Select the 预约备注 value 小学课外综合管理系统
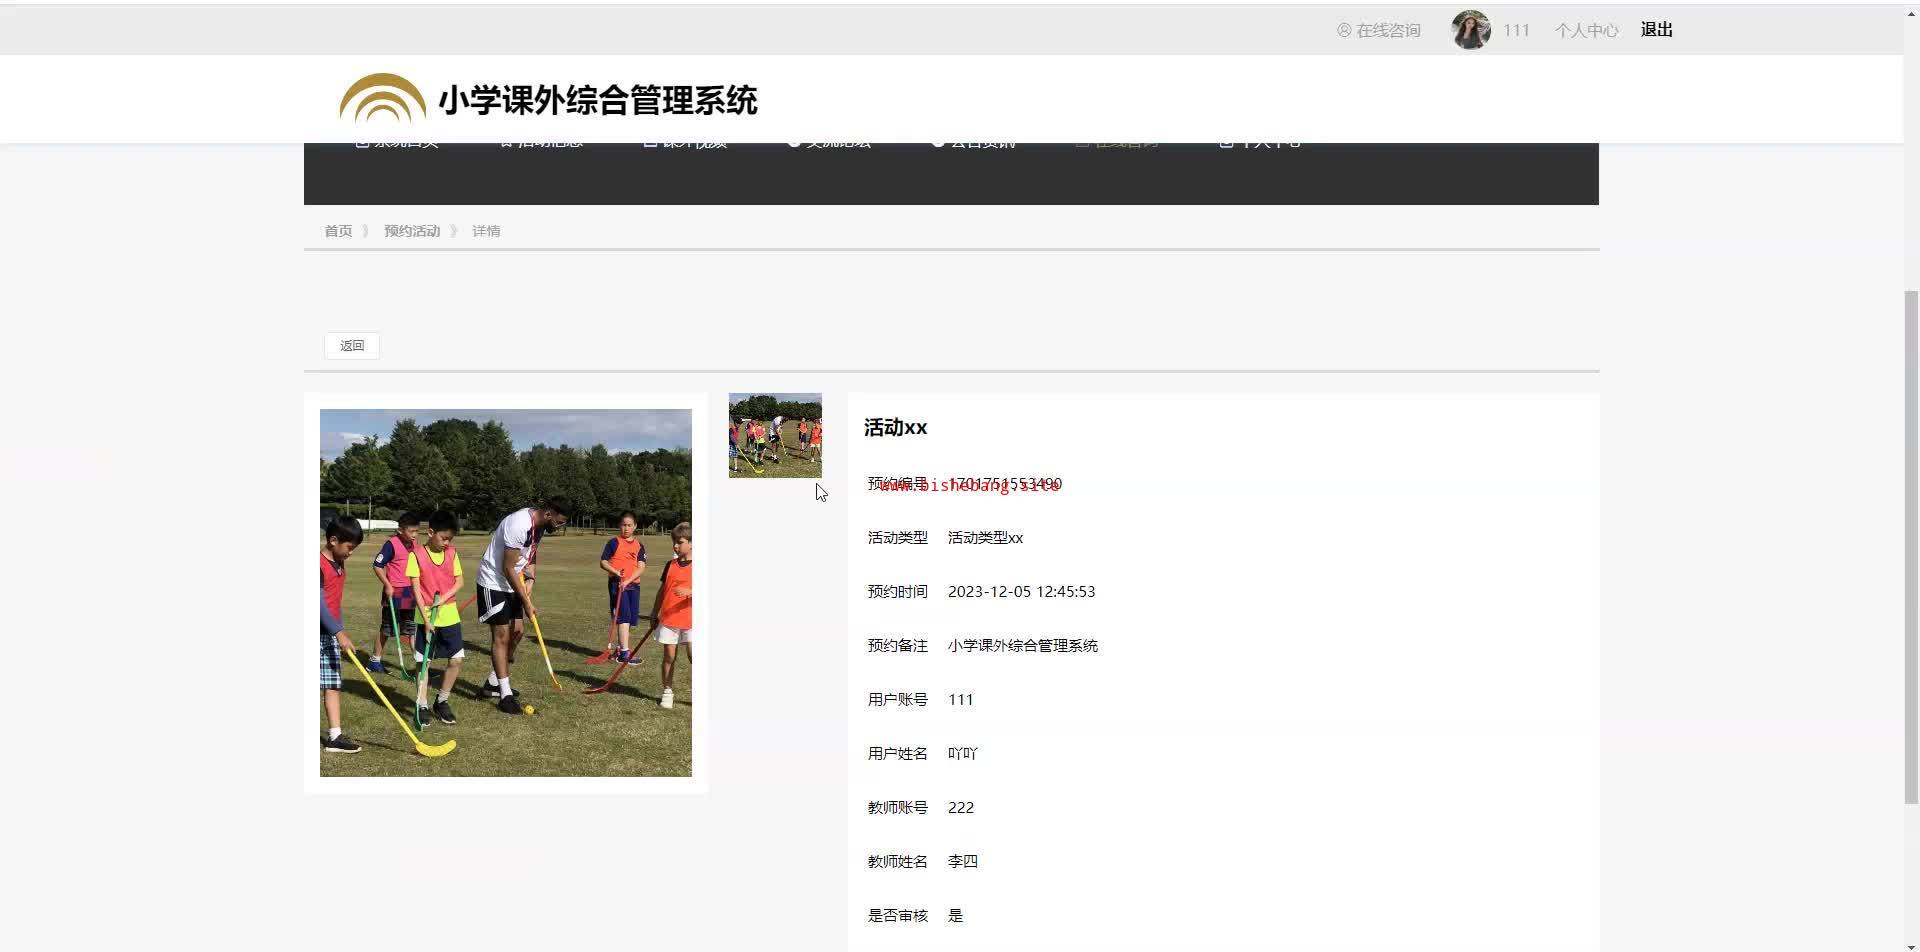The width and height of the screenshot is (1920, 952). point(1023,646)
